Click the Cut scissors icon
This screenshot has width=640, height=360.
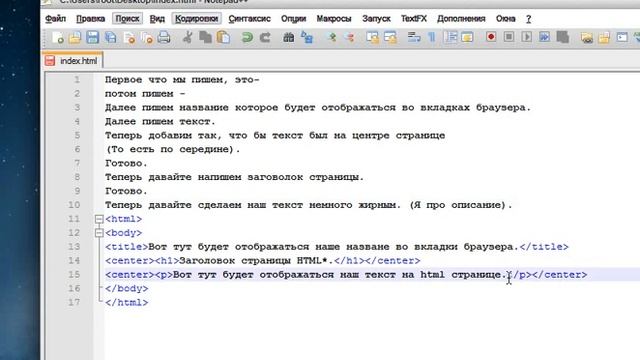187,38
